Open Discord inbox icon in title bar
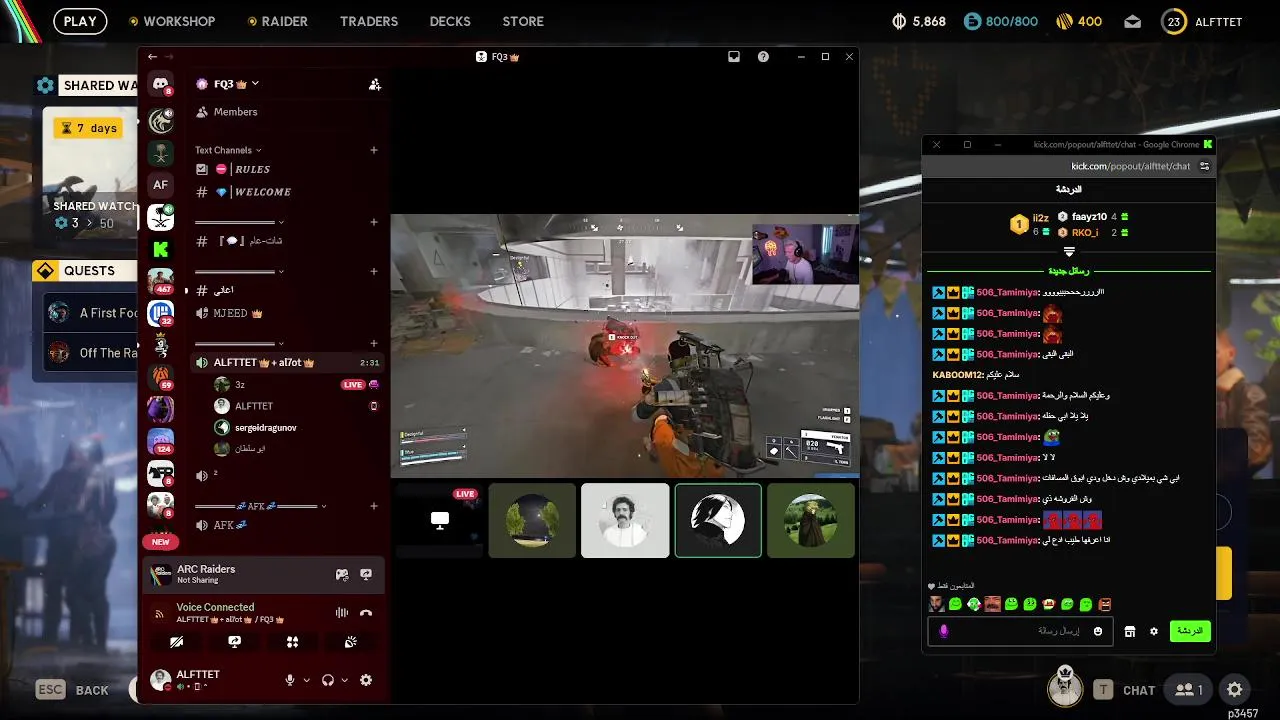Image resolution: width=1280 pixels, height=720 pixels. point(734,57)
